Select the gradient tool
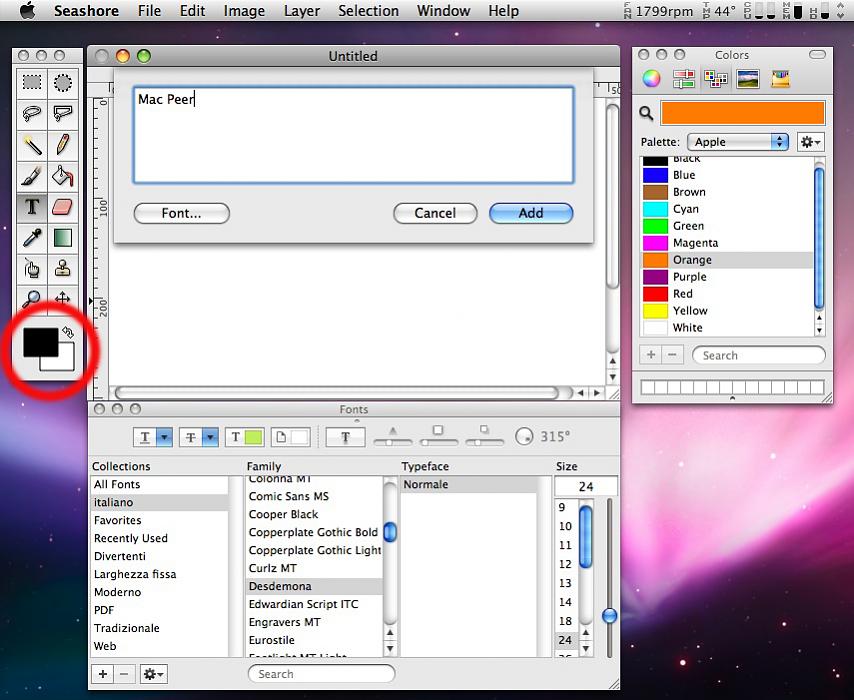Viewport: 854px width, 700px height. coord(63,238)
